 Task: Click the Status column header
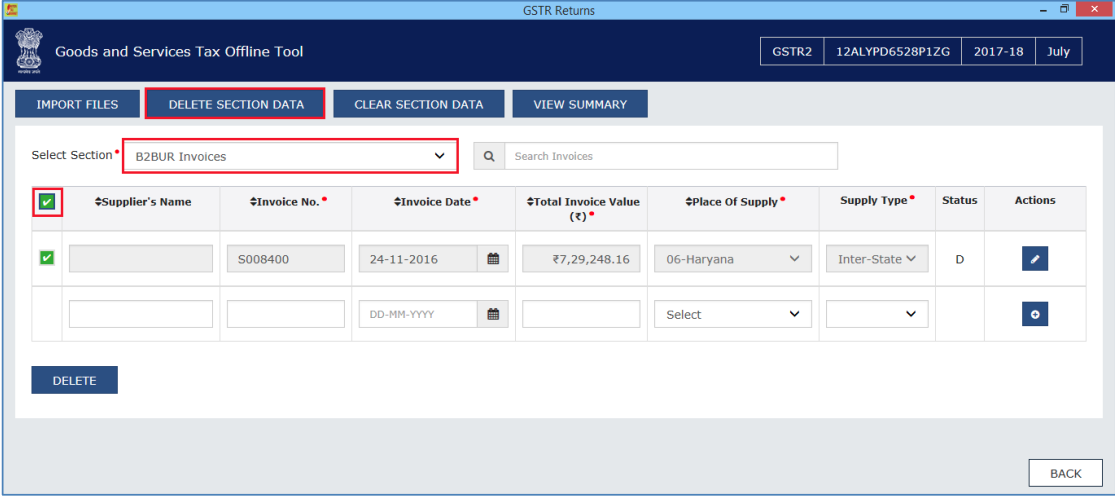coord(959,201)
